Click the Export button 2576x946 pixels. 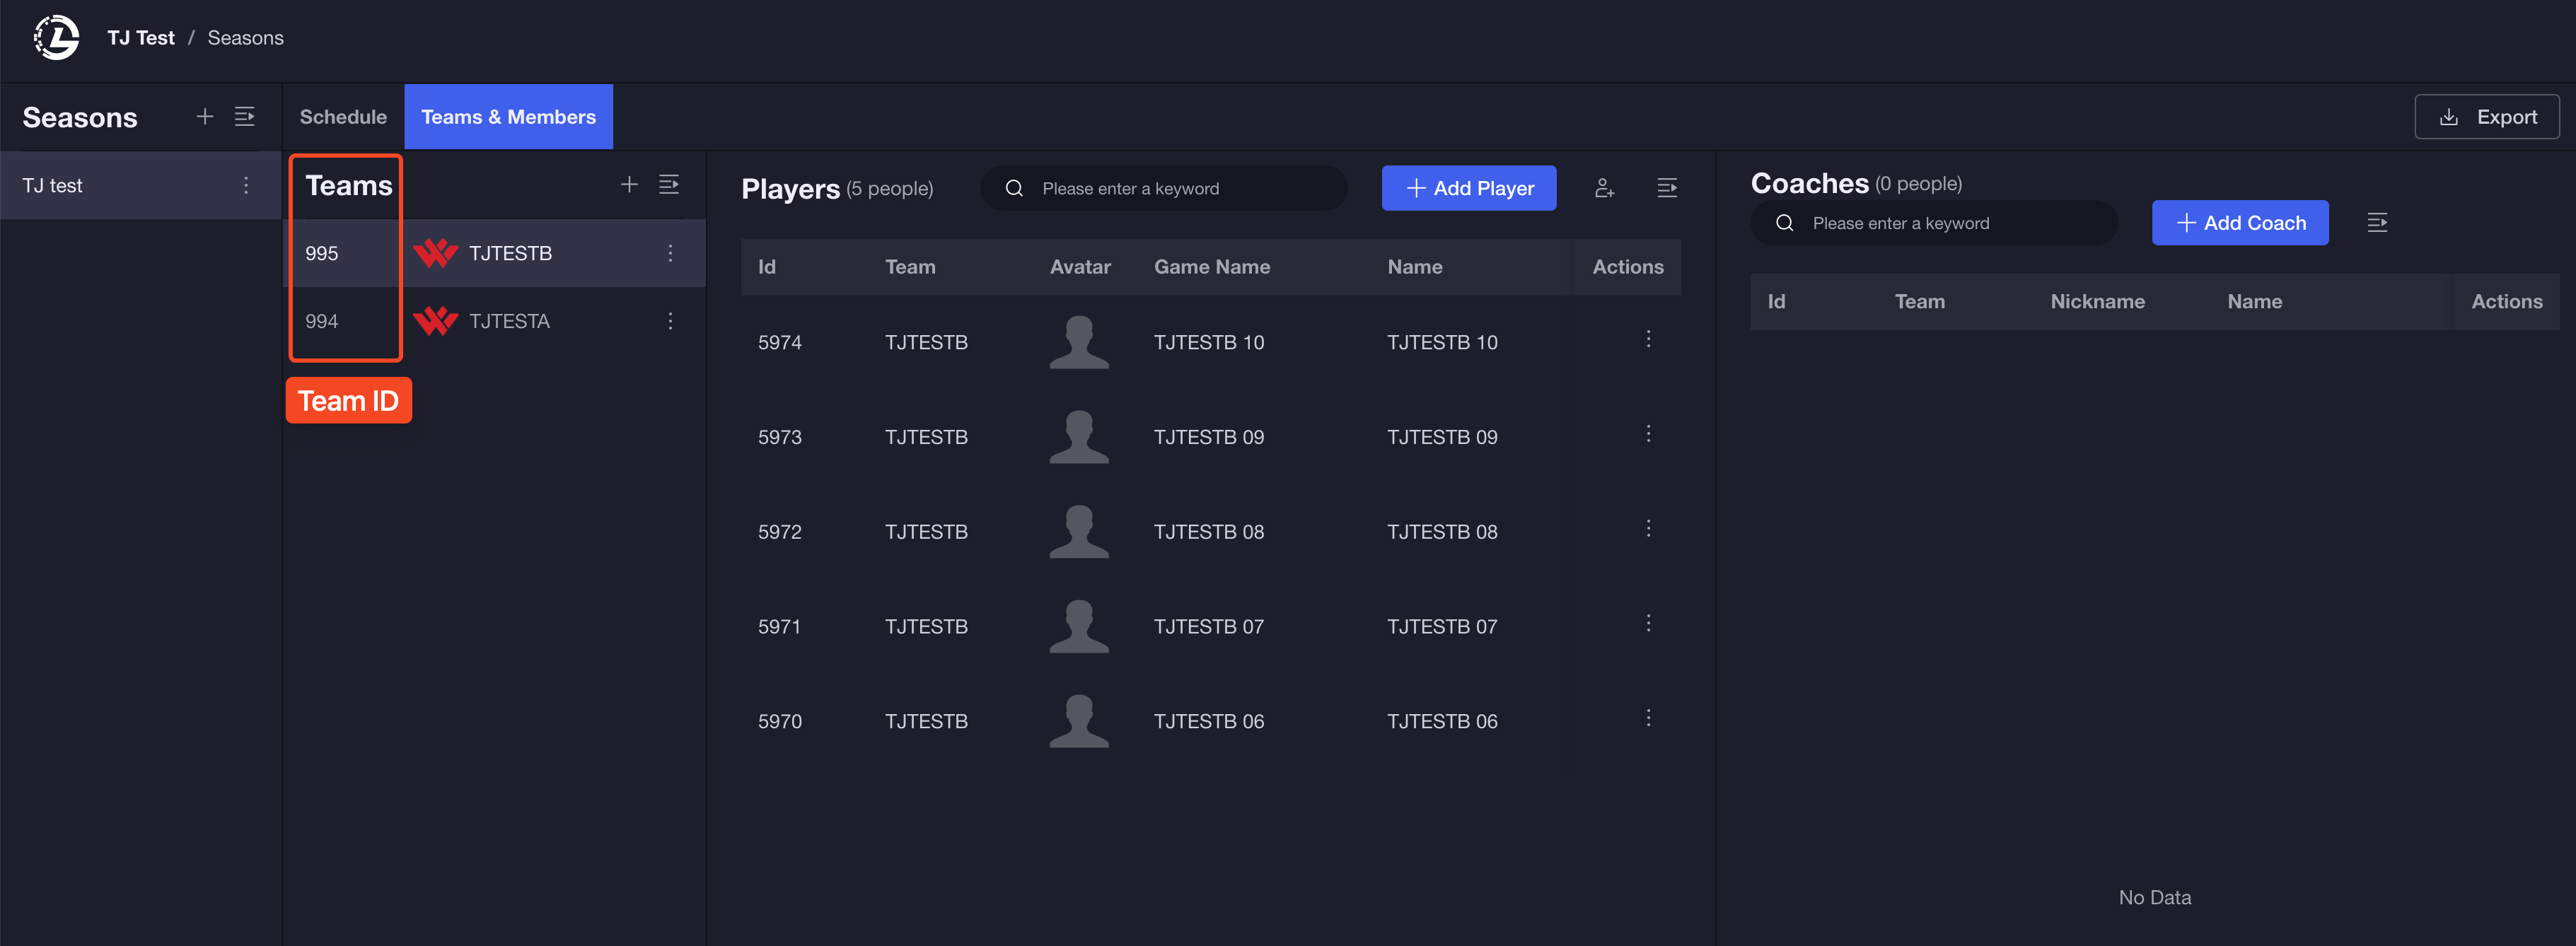coord(2486,117)
